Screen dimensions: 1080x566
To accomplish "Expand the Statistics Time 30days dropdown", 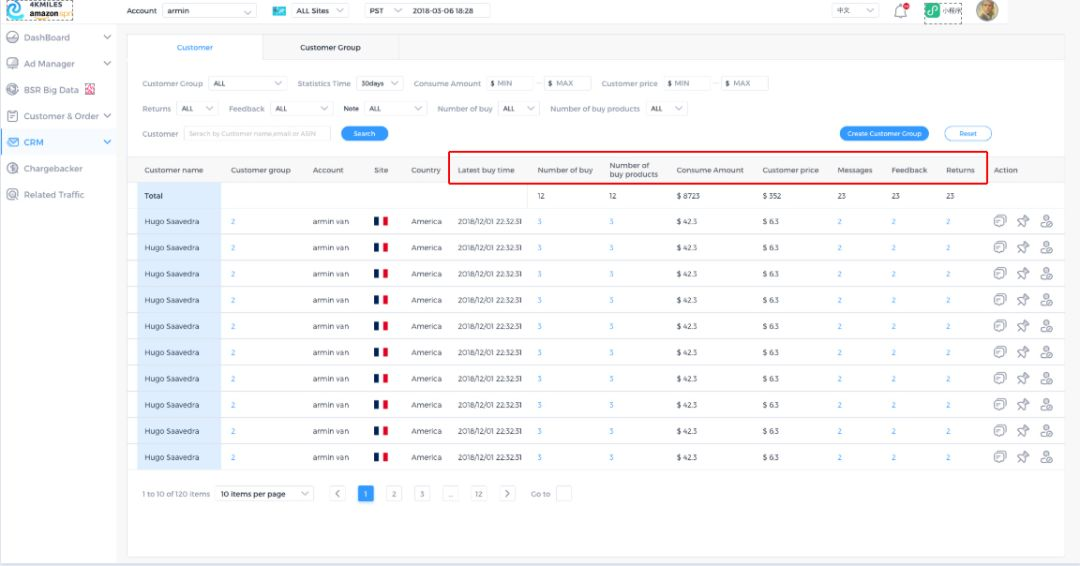I will [379, 84].
